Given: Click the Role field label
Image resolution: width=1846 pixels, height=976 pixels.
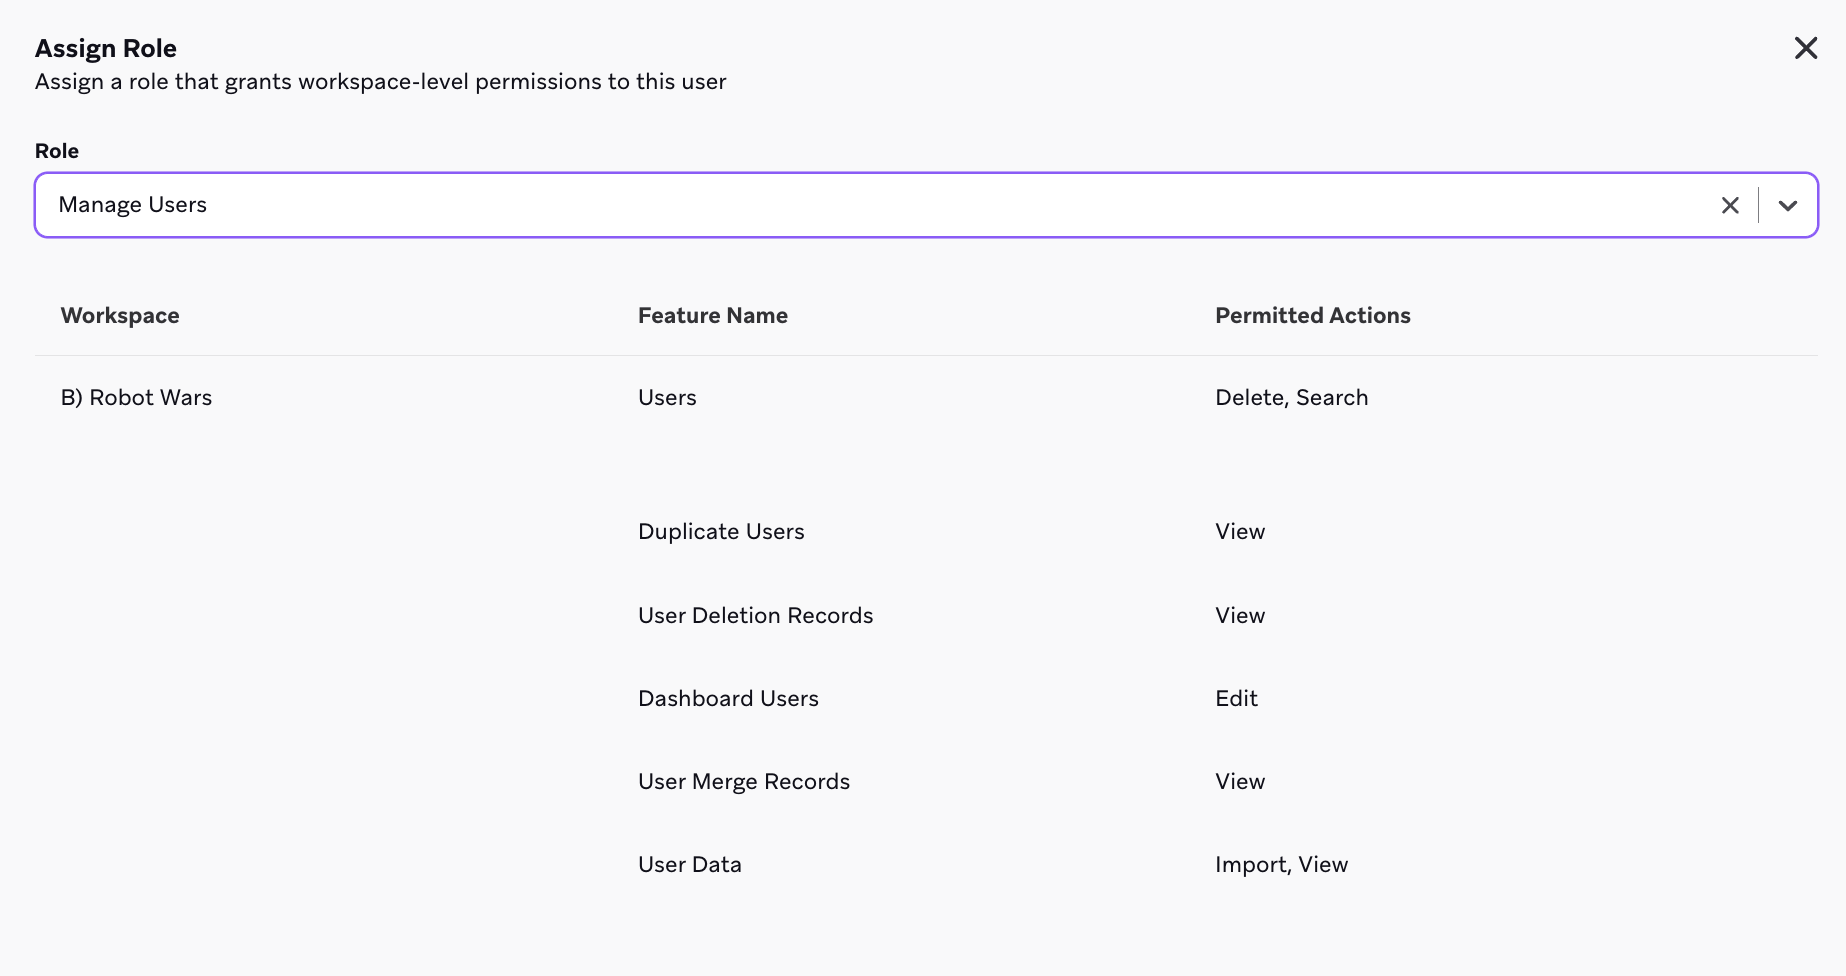Looking at the screenshot, I should 57,151.
